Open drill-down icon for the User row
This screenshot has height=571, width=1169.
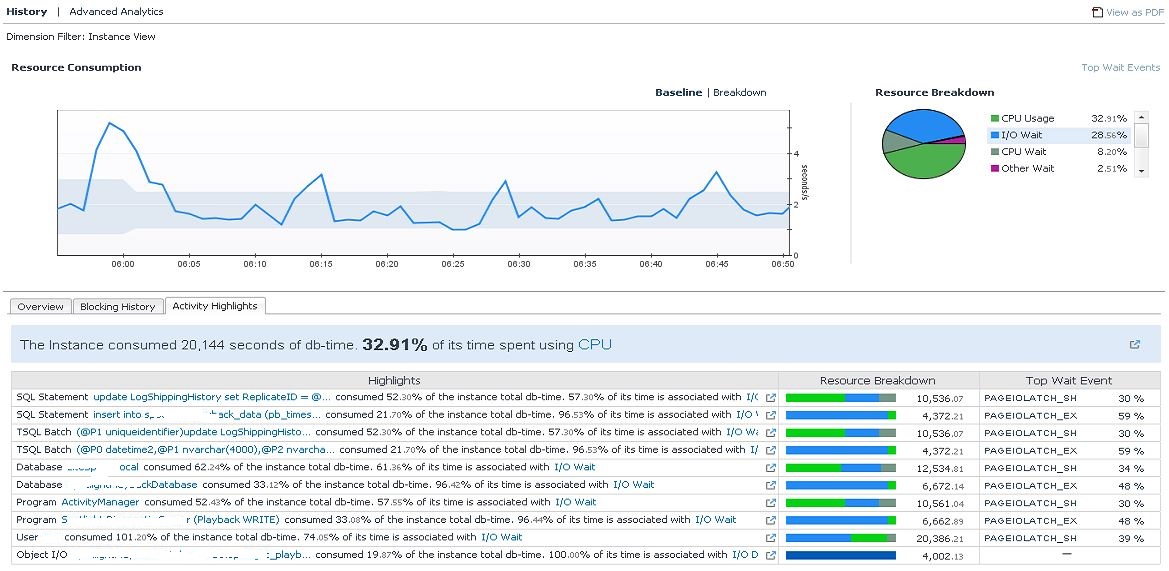coord(770,537)
